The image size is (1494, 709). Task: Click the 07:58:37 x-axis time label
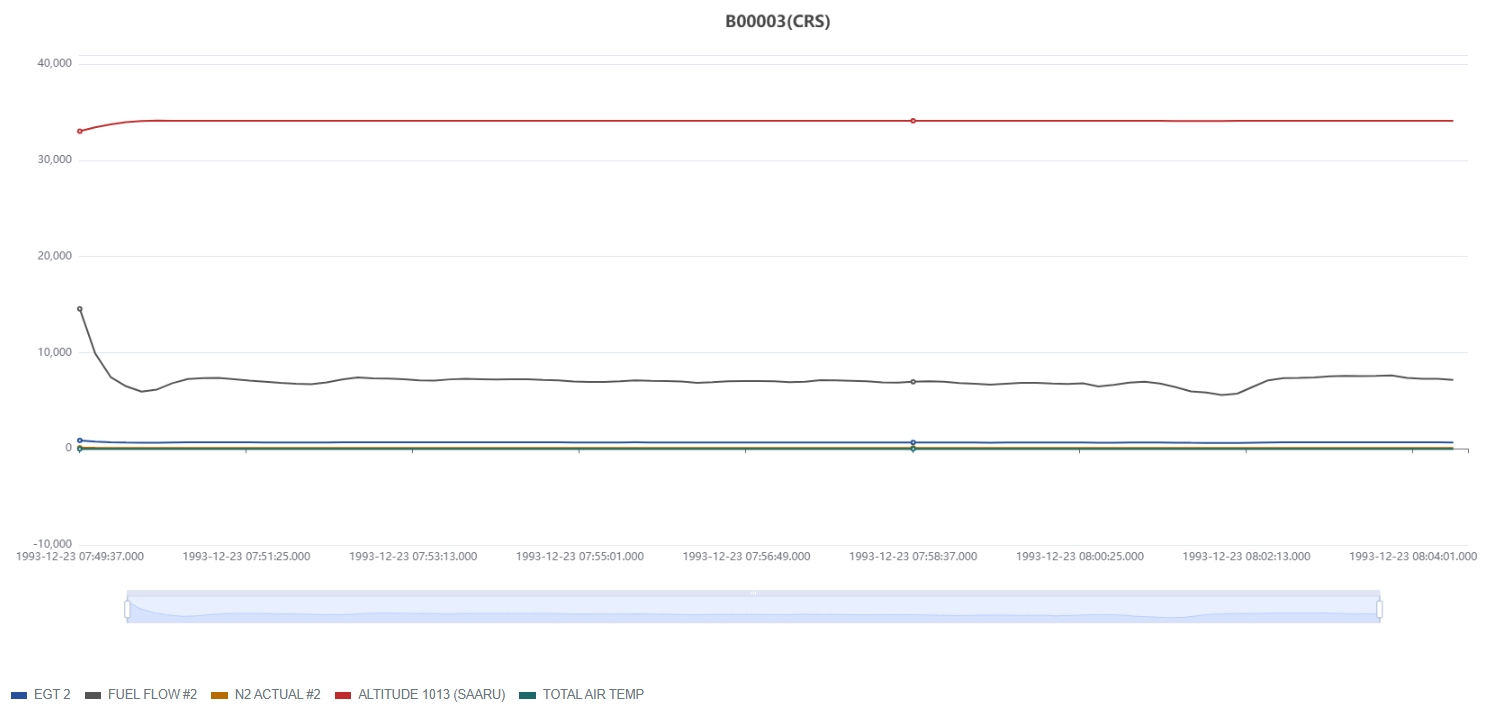913,556
